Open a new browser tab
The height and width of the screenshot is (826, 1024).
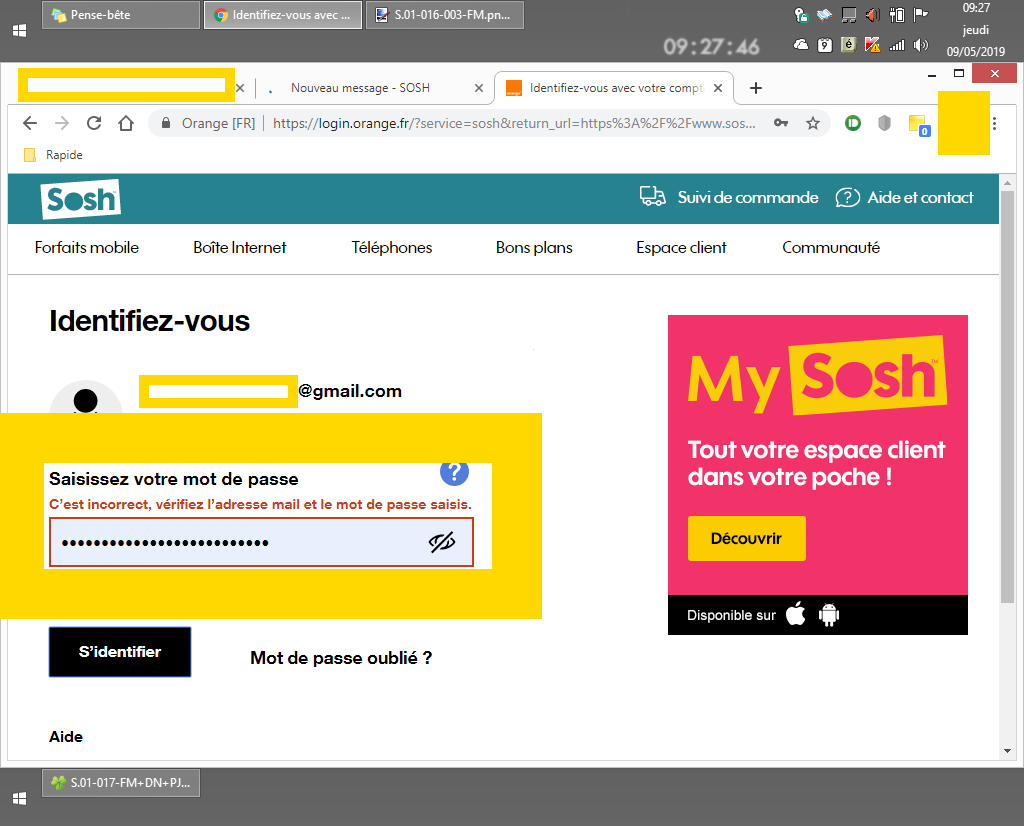click(756, 87)
